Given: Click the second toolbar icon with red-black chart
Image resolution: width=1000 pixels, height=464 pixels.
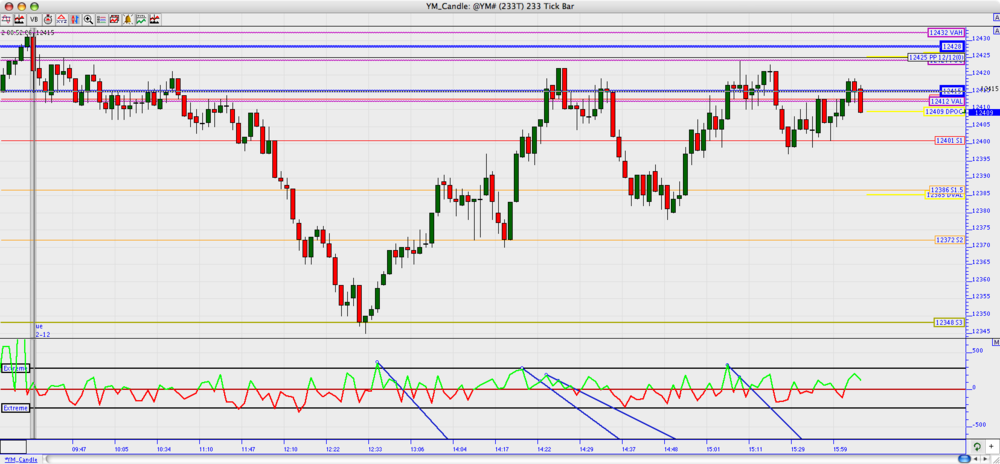Looking at the screenshot, I should tap(20, 20).
